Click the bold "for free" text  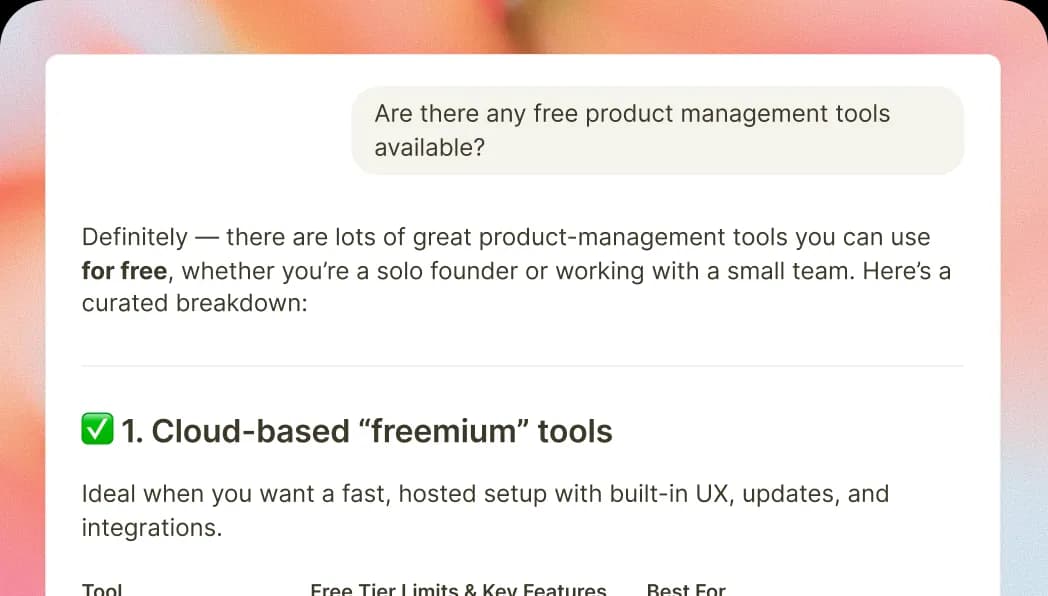(x=124, y=271)
